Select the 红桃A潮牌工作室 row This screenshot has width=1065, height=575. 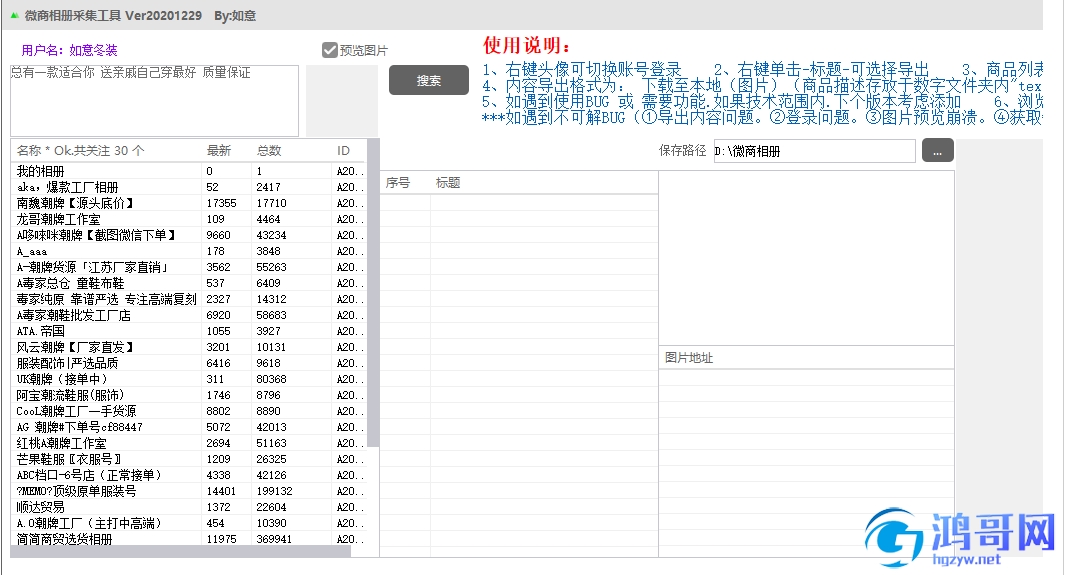click(189, 443)
